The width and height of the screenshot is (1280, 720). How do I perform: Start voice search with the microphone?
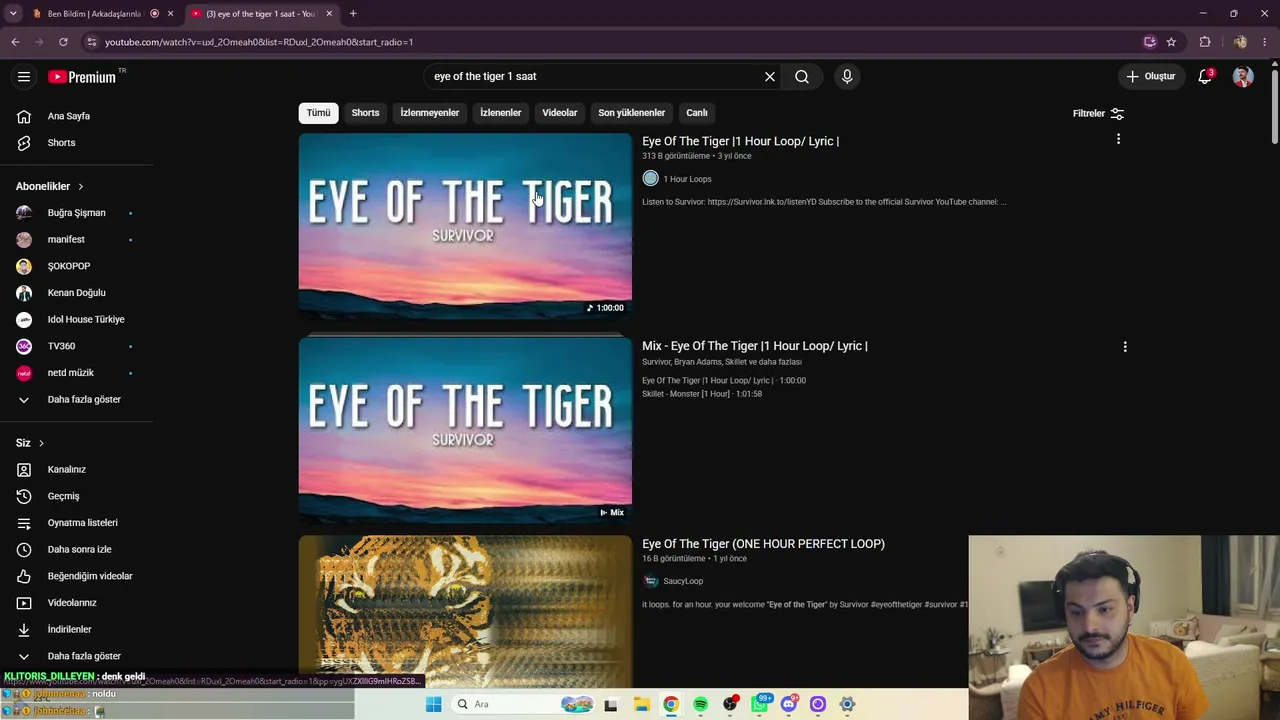click(847, 77)
